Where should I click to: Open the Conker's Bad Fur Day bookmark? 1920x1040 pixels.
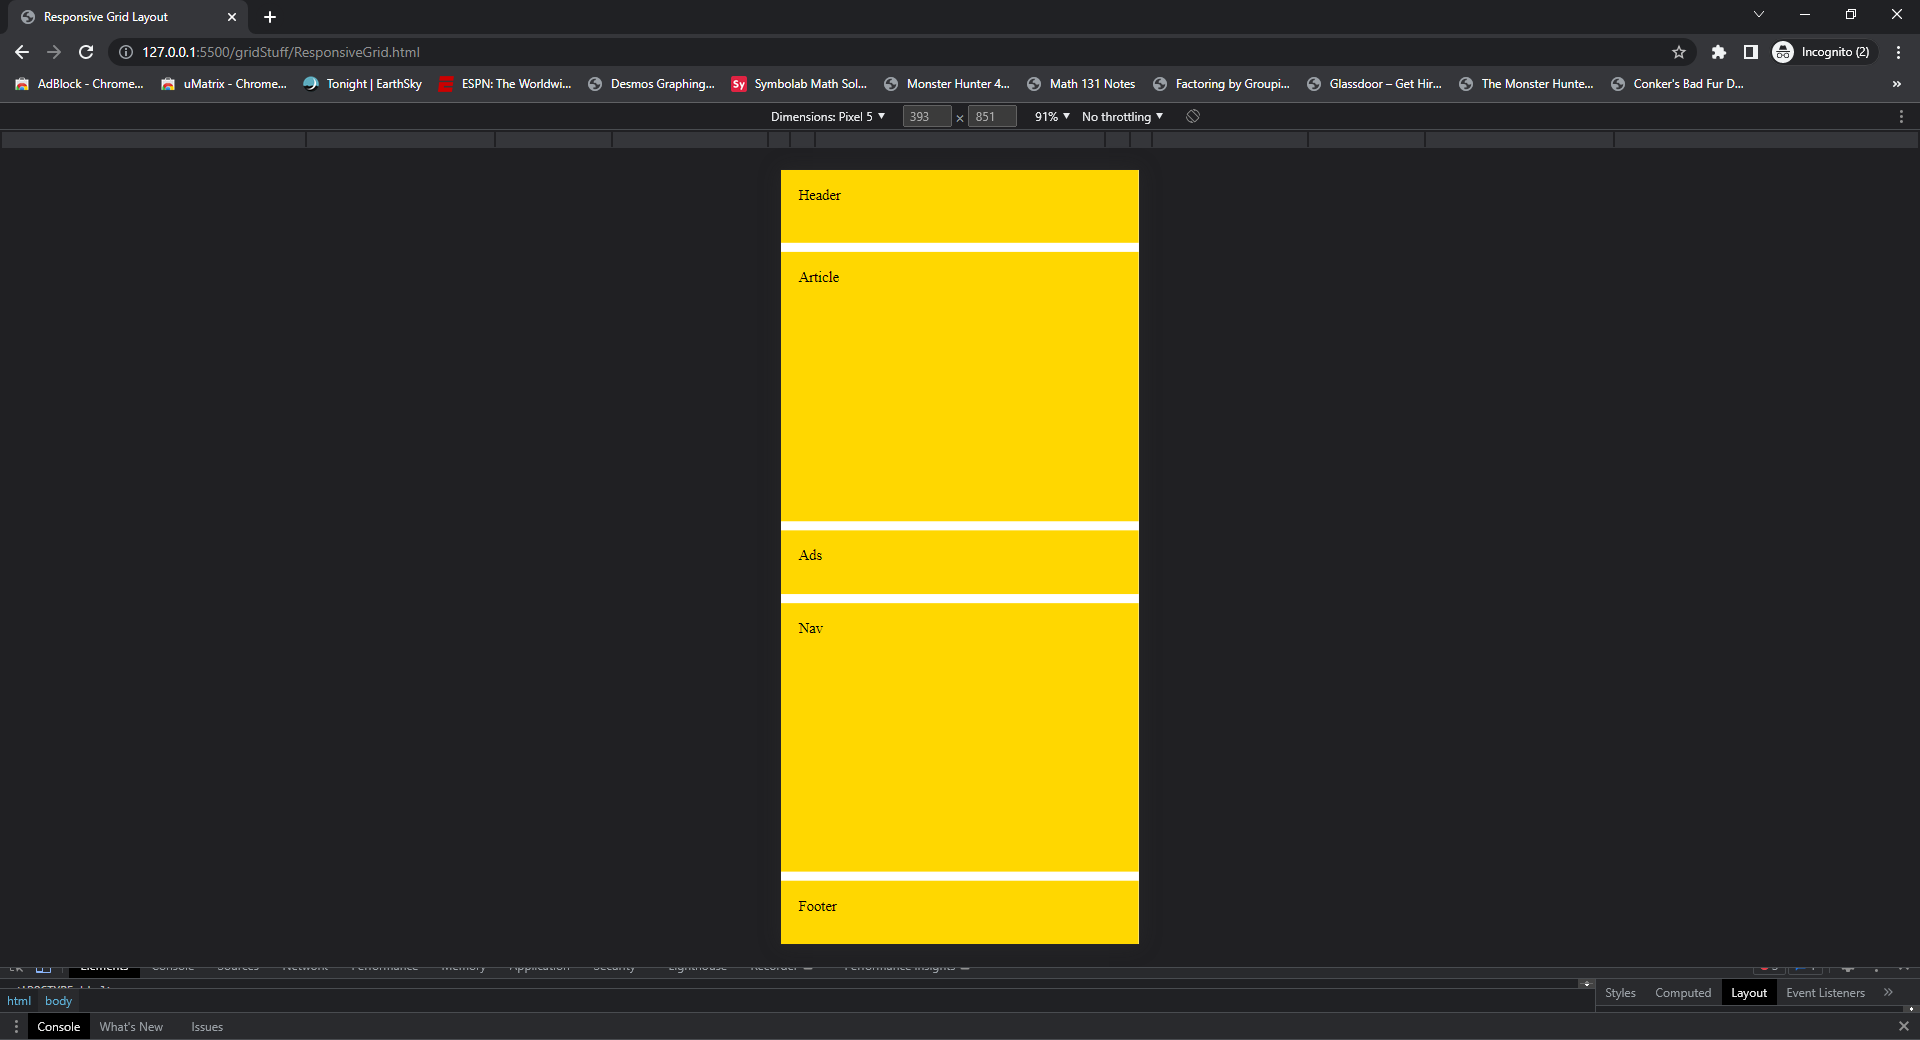point(1677,84)
